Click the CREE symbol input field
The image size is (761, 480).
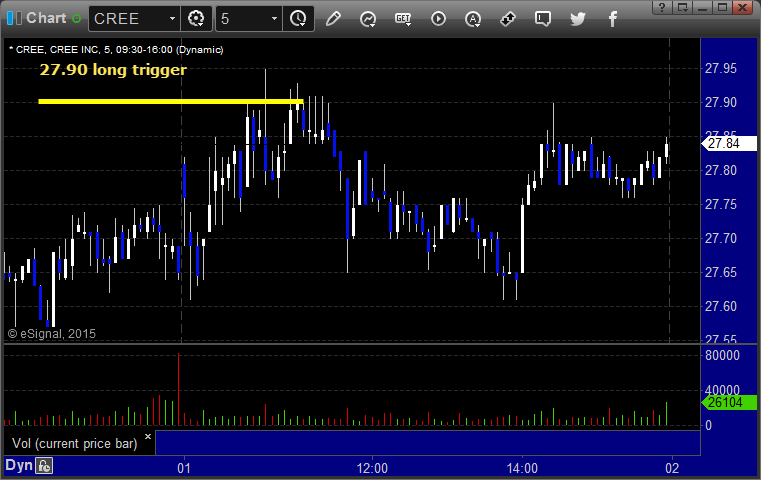(129, 19)
